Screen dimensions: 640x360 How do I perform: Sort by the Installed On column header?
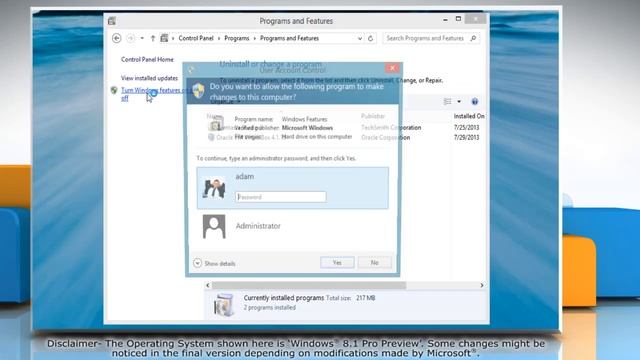tap(469, 116)
